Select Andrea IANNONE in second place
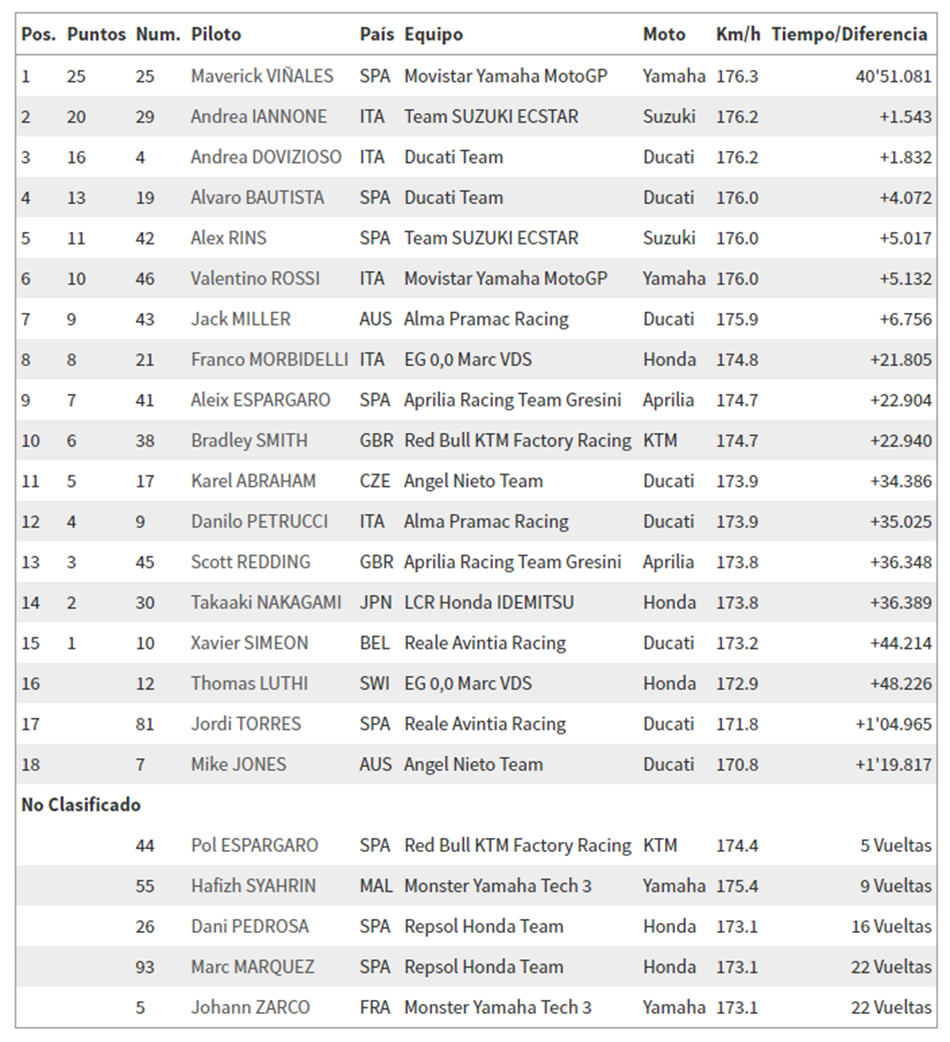Viewport: 950px width, 1042px height. click(x=258, y=117)
